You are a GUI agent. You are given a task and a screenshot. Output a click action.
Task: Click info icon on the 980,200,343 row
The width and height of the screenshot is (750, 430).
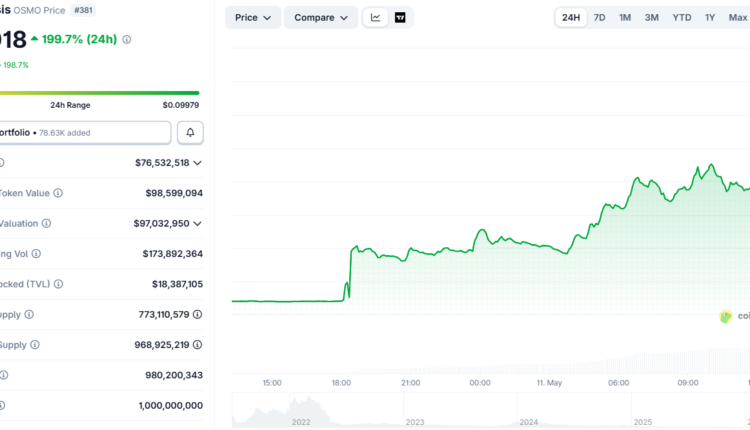pyautogui.click(x=3, y=375)
